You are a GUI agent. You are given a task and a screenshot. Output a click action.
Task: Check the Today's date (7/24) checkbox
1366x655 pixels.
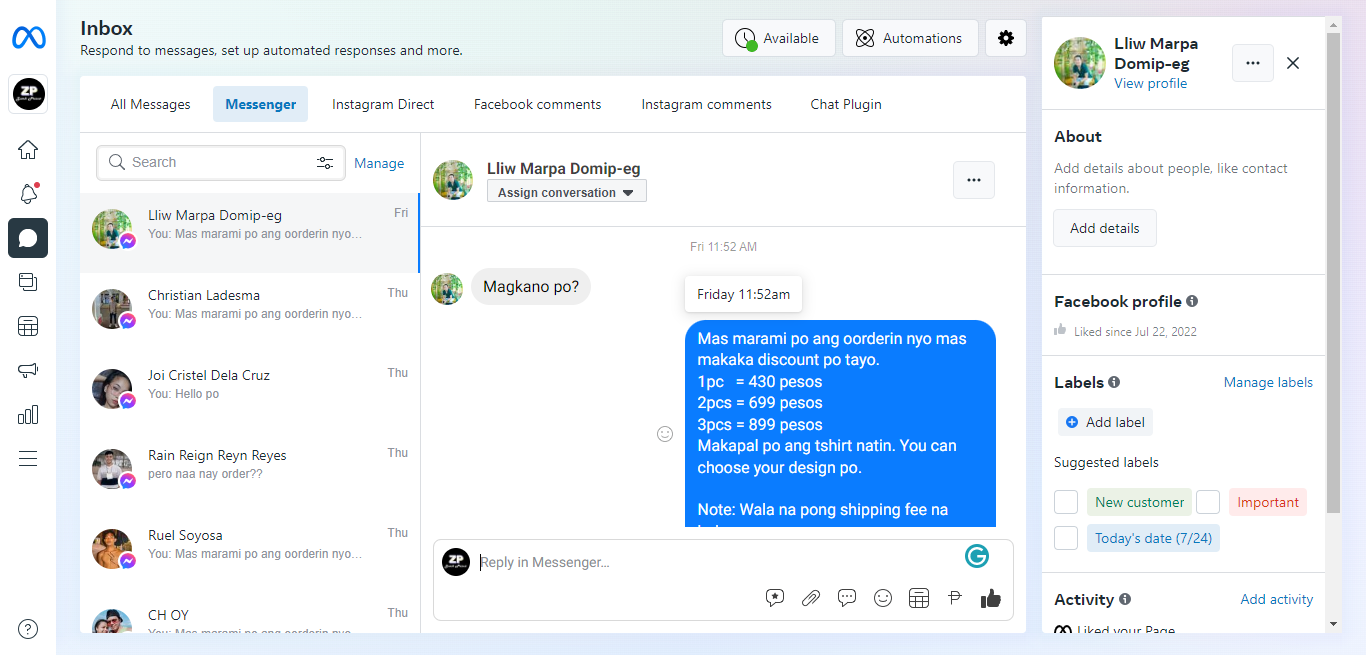tap(1066, 538)
